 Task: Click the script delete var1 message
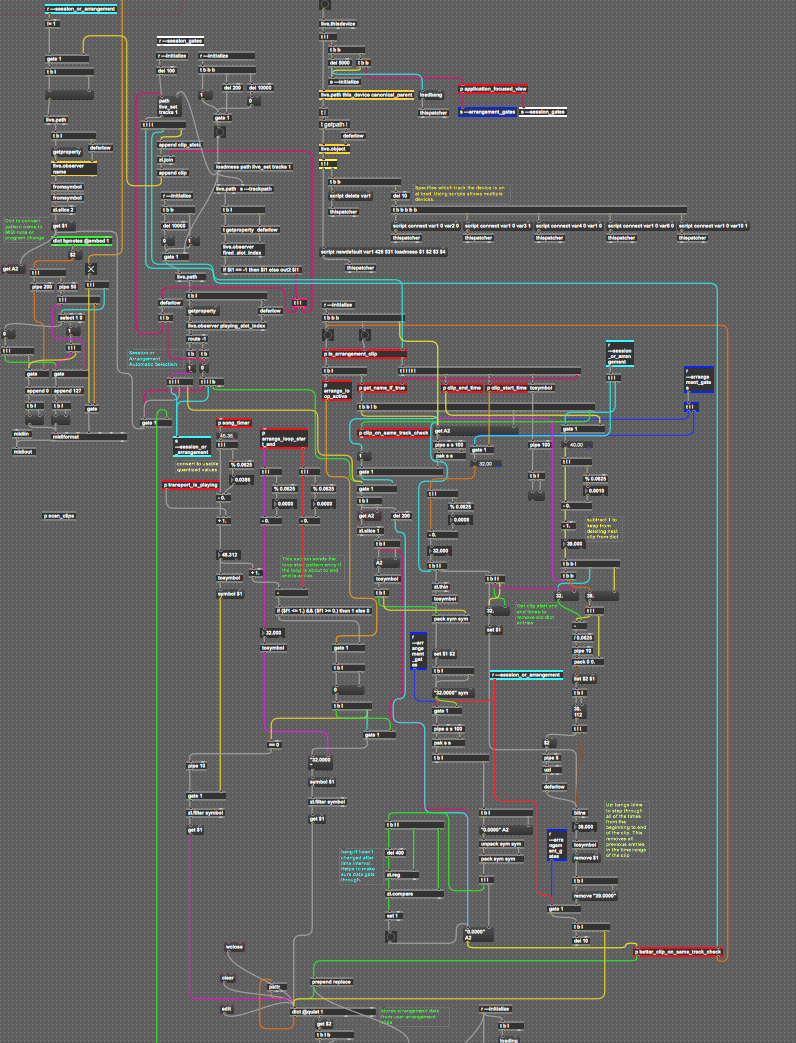pos(350,196)
